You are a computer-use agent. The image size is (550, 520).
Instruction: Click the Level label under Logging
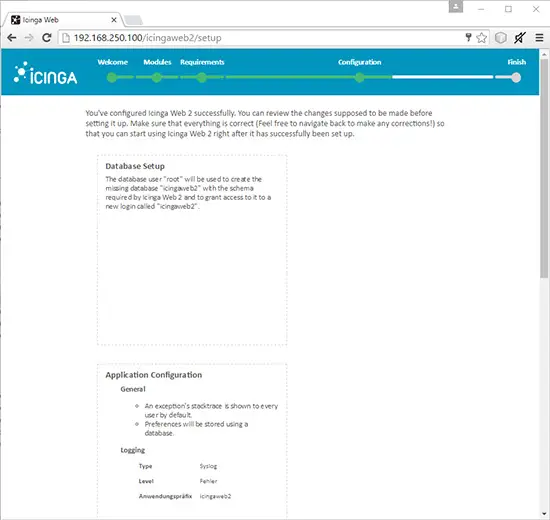click(146, 481)
